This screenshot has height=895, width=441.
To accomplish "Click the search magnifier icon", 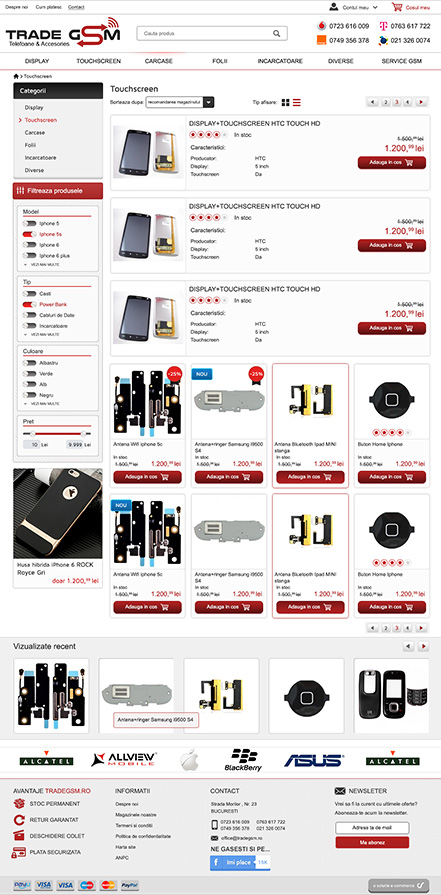I will pyautogui.click(x=277, y=34).
